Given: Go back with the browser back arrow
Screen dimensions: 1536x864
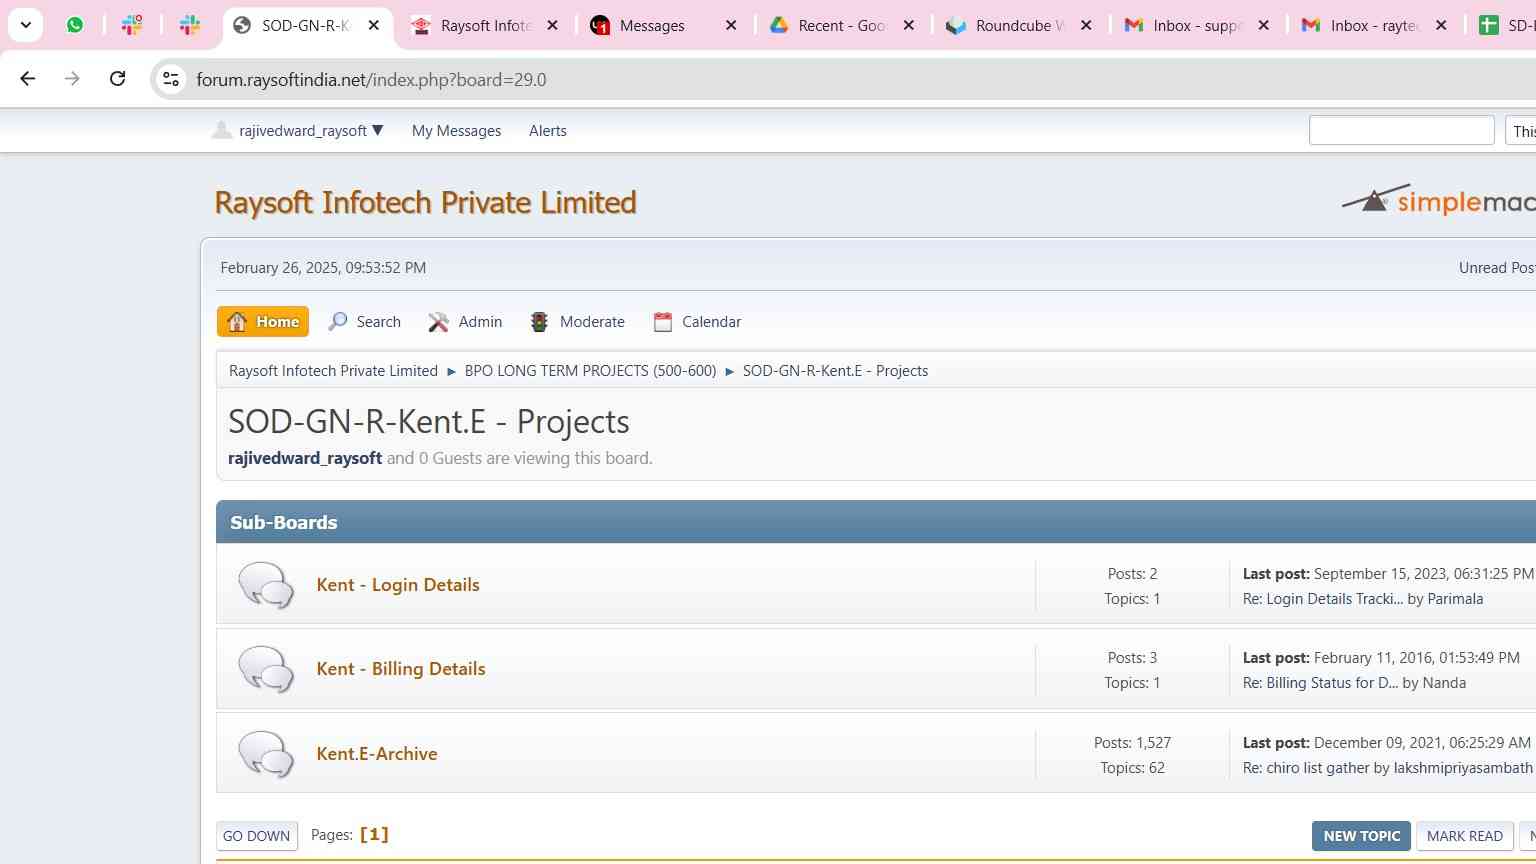Looking at the screenshot, I should [28, 79].
